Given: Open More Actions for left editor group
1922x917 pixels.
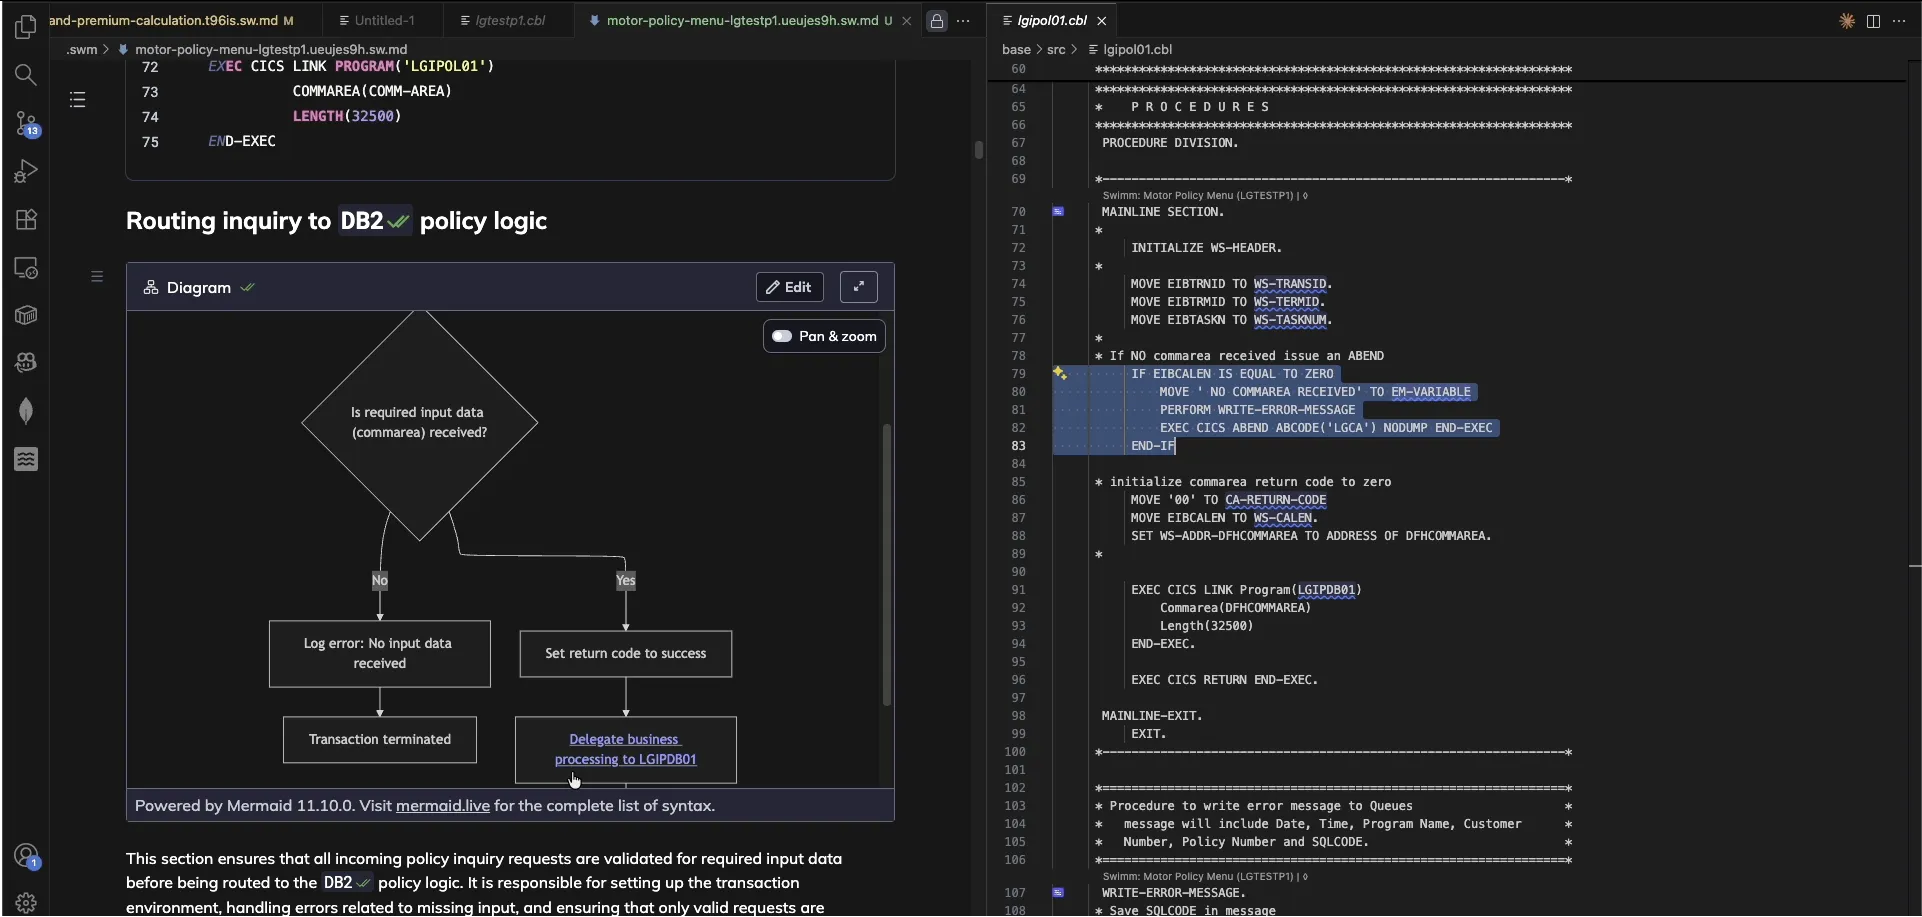Looking at the screenshot, I should pos(964,21).
